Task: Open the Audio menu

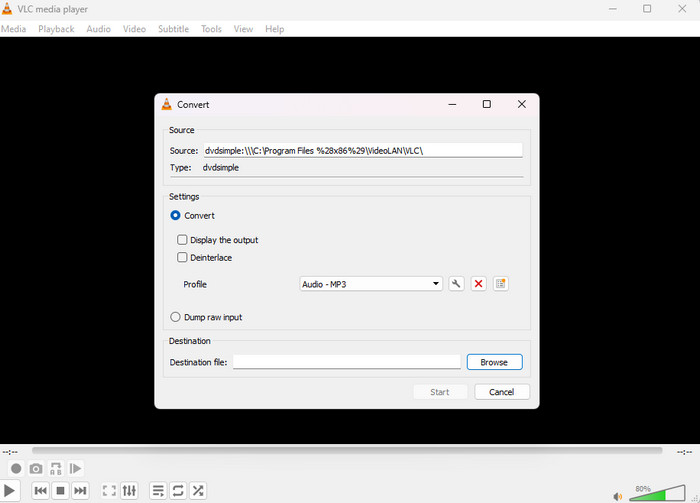Action: 99,29
